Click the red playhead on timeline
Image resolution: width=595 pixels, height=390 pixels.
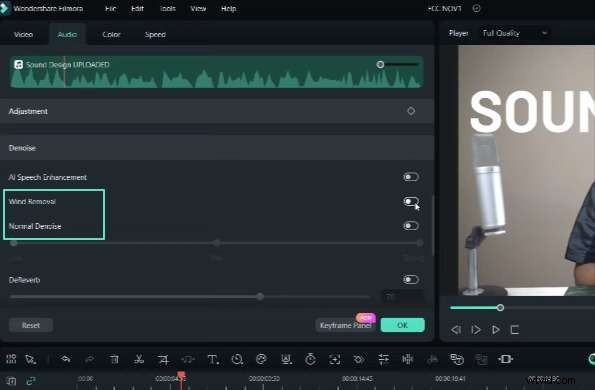pyautogui.click(x=181, y=376)
